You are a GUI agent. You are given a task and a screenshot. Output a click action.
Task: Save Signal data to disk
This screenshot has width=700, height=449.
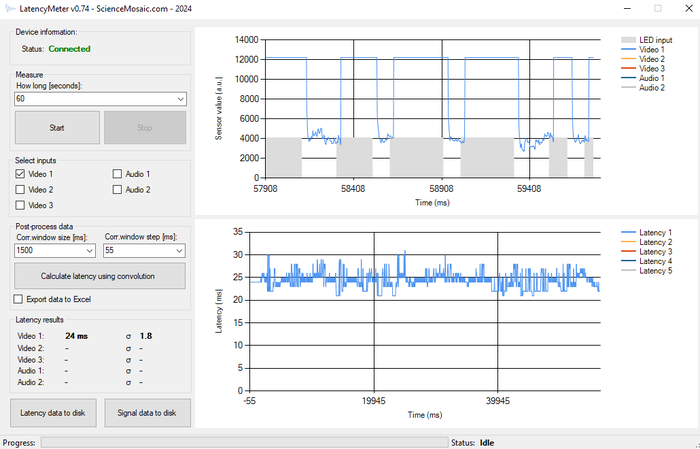pos(147,413)
